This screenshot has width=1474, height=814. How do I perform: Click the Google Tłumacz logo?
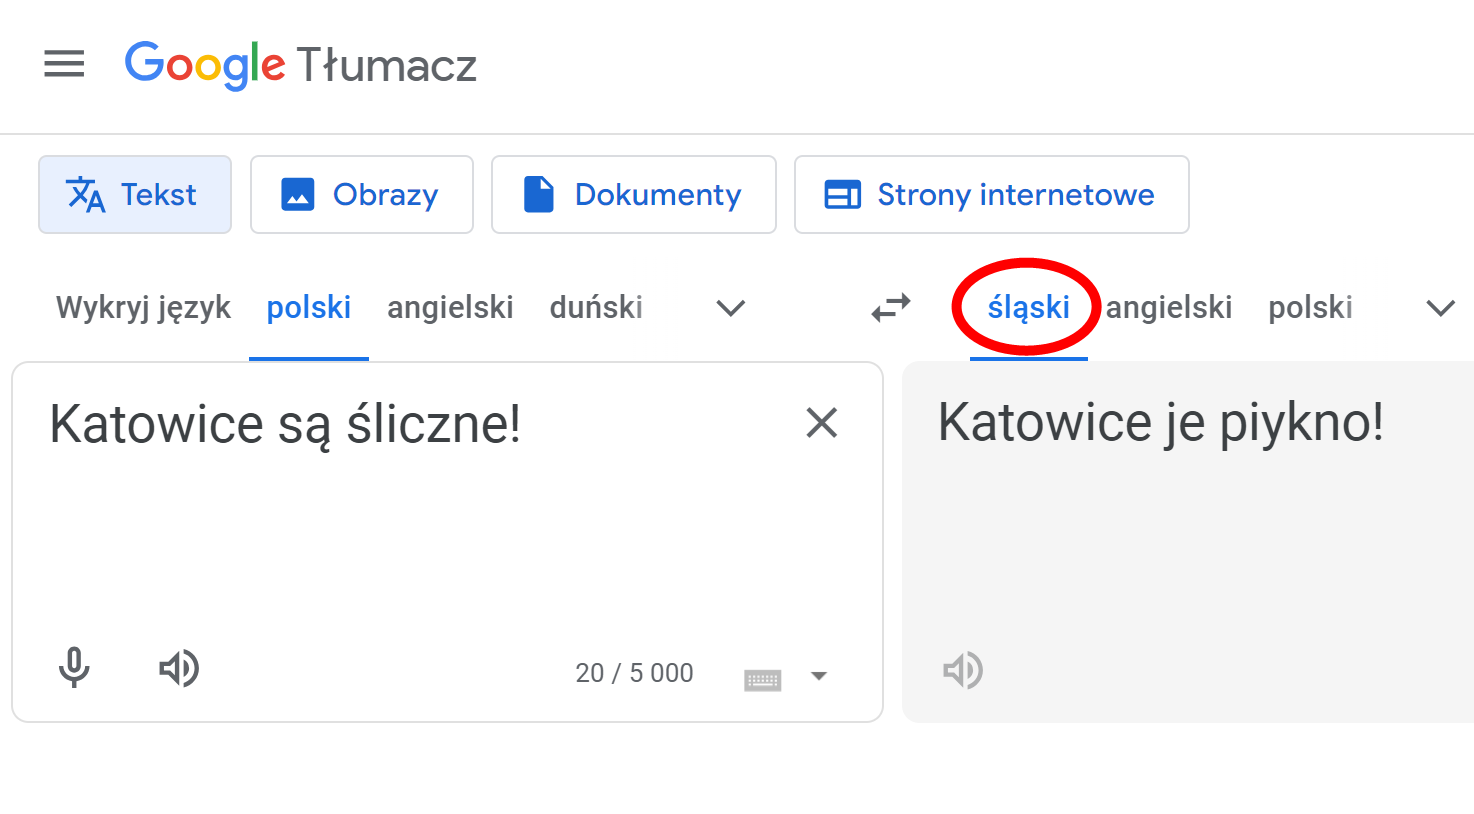click(x=300, y=65)
